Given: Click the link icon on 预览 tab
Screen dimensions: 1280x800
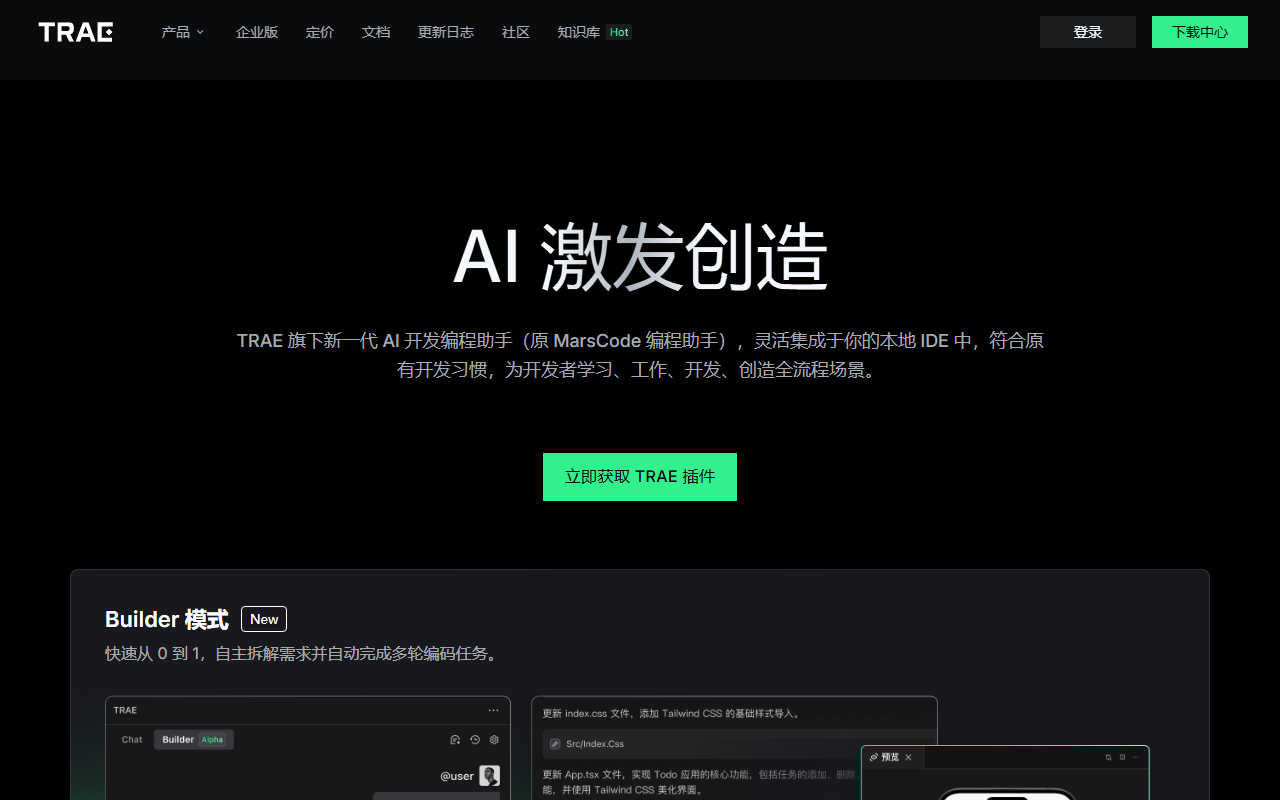Looking at the screenshot, I should coord(874,757).
